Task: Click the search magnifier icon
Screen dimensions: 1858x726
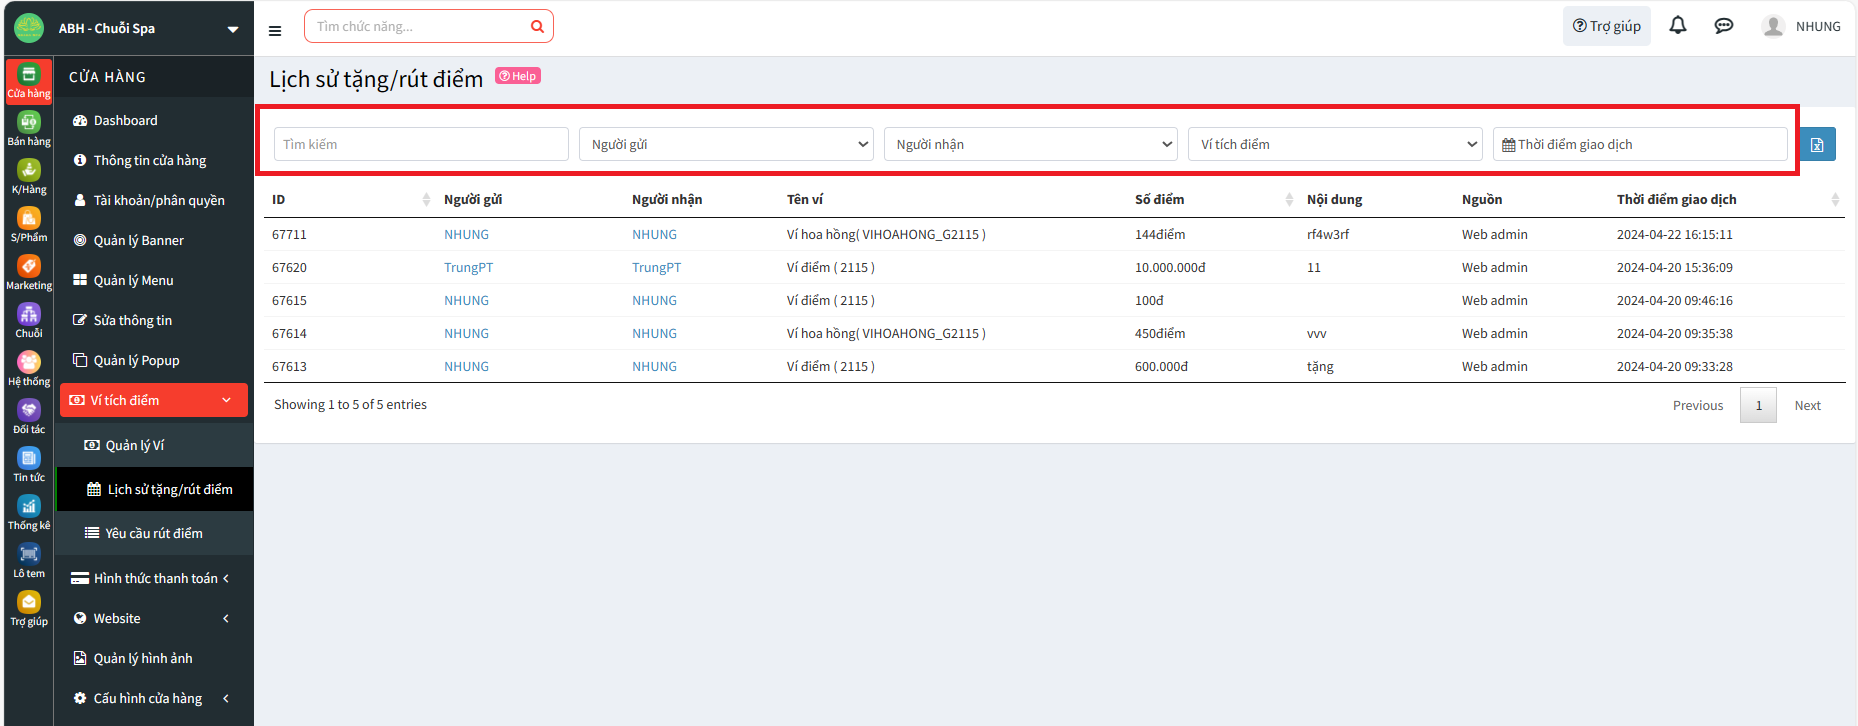Action: [537, 27]
